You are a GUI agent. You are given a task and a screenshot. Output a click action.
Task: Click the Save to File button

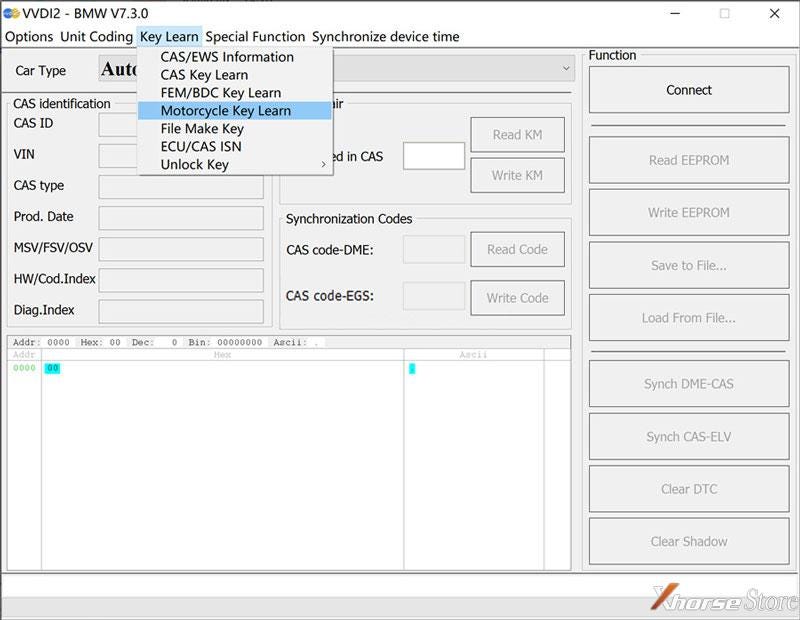click(689, 265)
